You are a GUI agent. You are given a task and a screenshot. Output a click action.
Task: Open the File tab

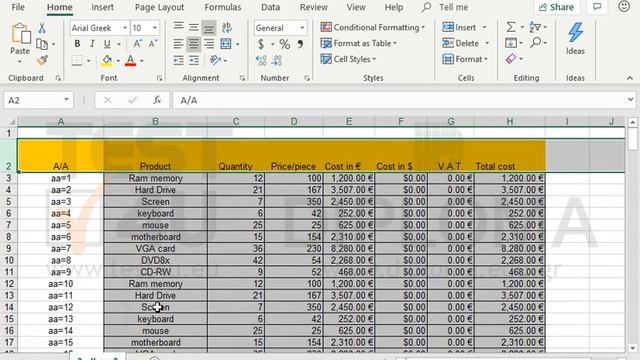(18, 7)
